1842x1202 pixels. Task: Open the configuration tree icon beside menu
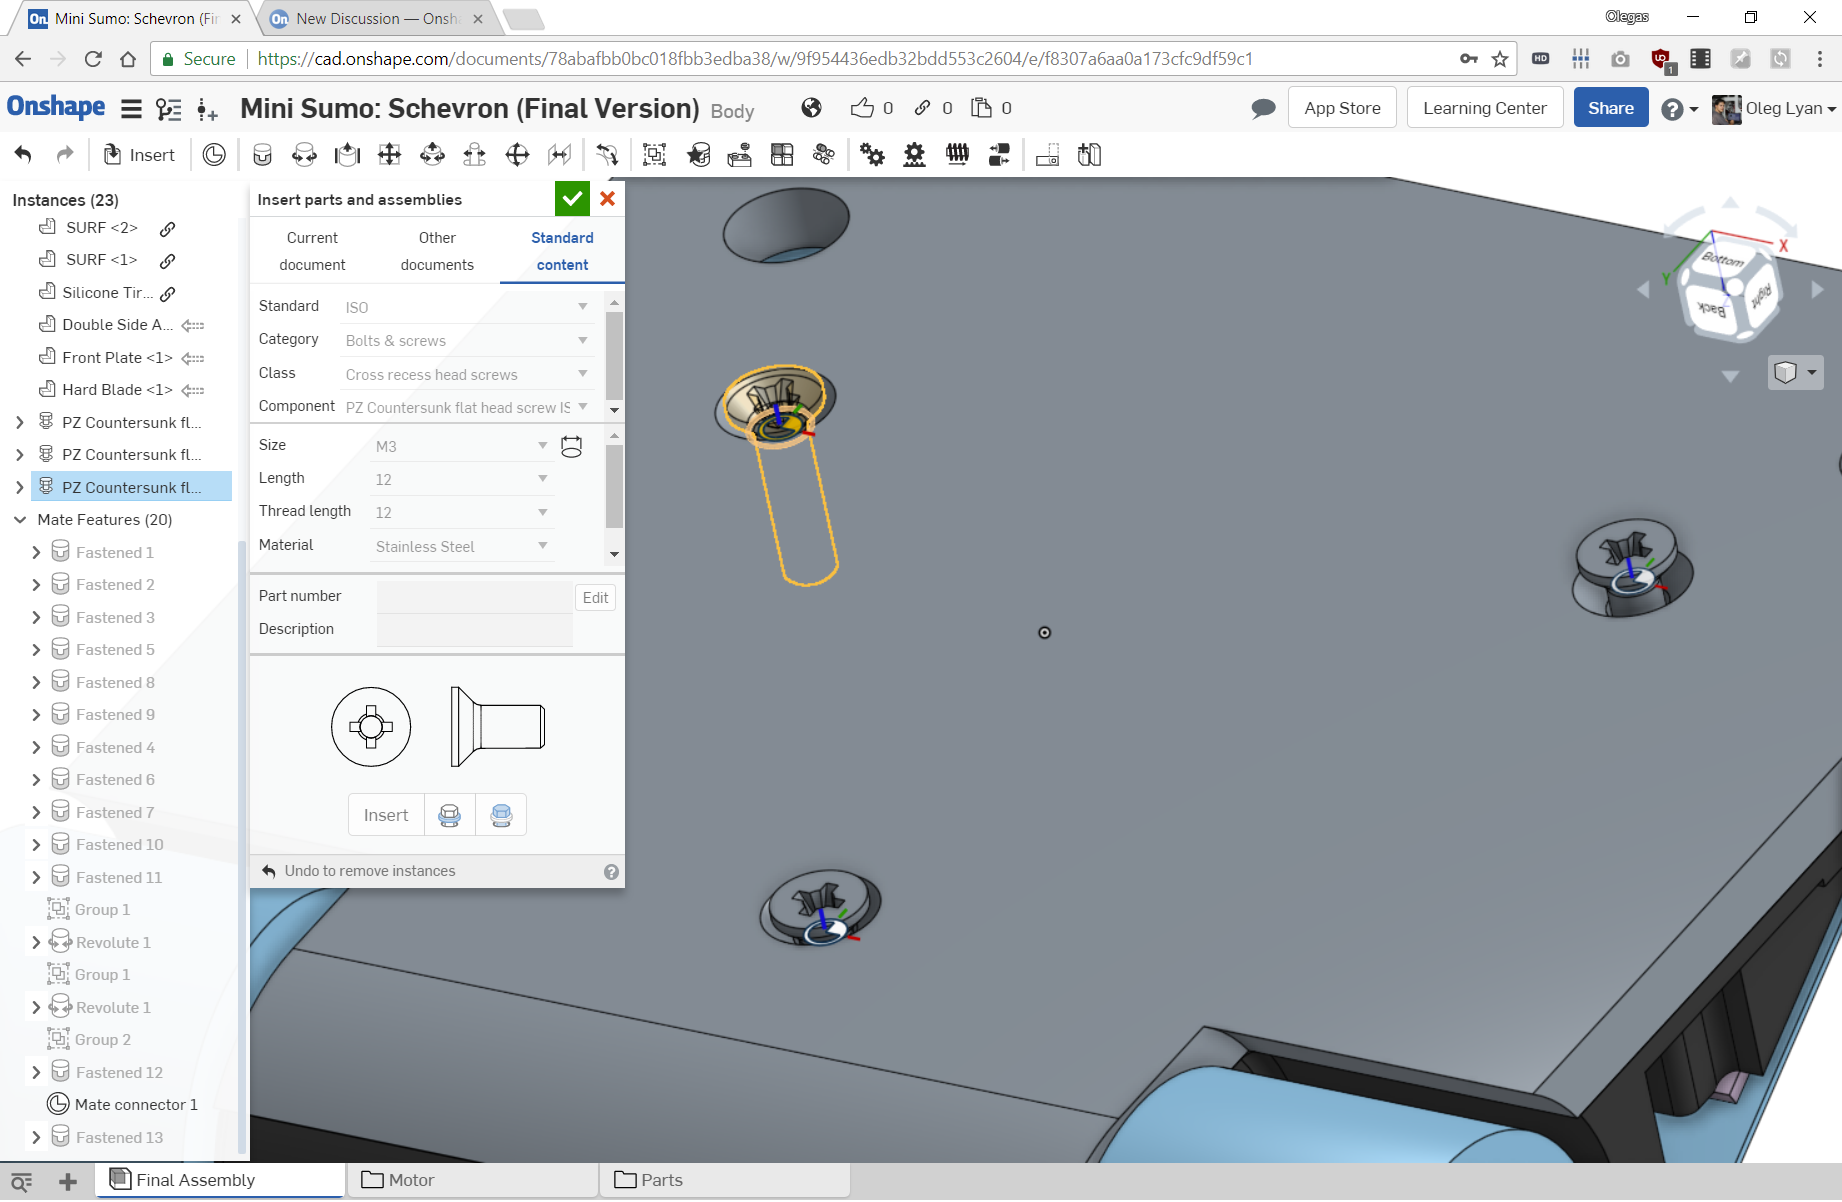pos(169,109)
